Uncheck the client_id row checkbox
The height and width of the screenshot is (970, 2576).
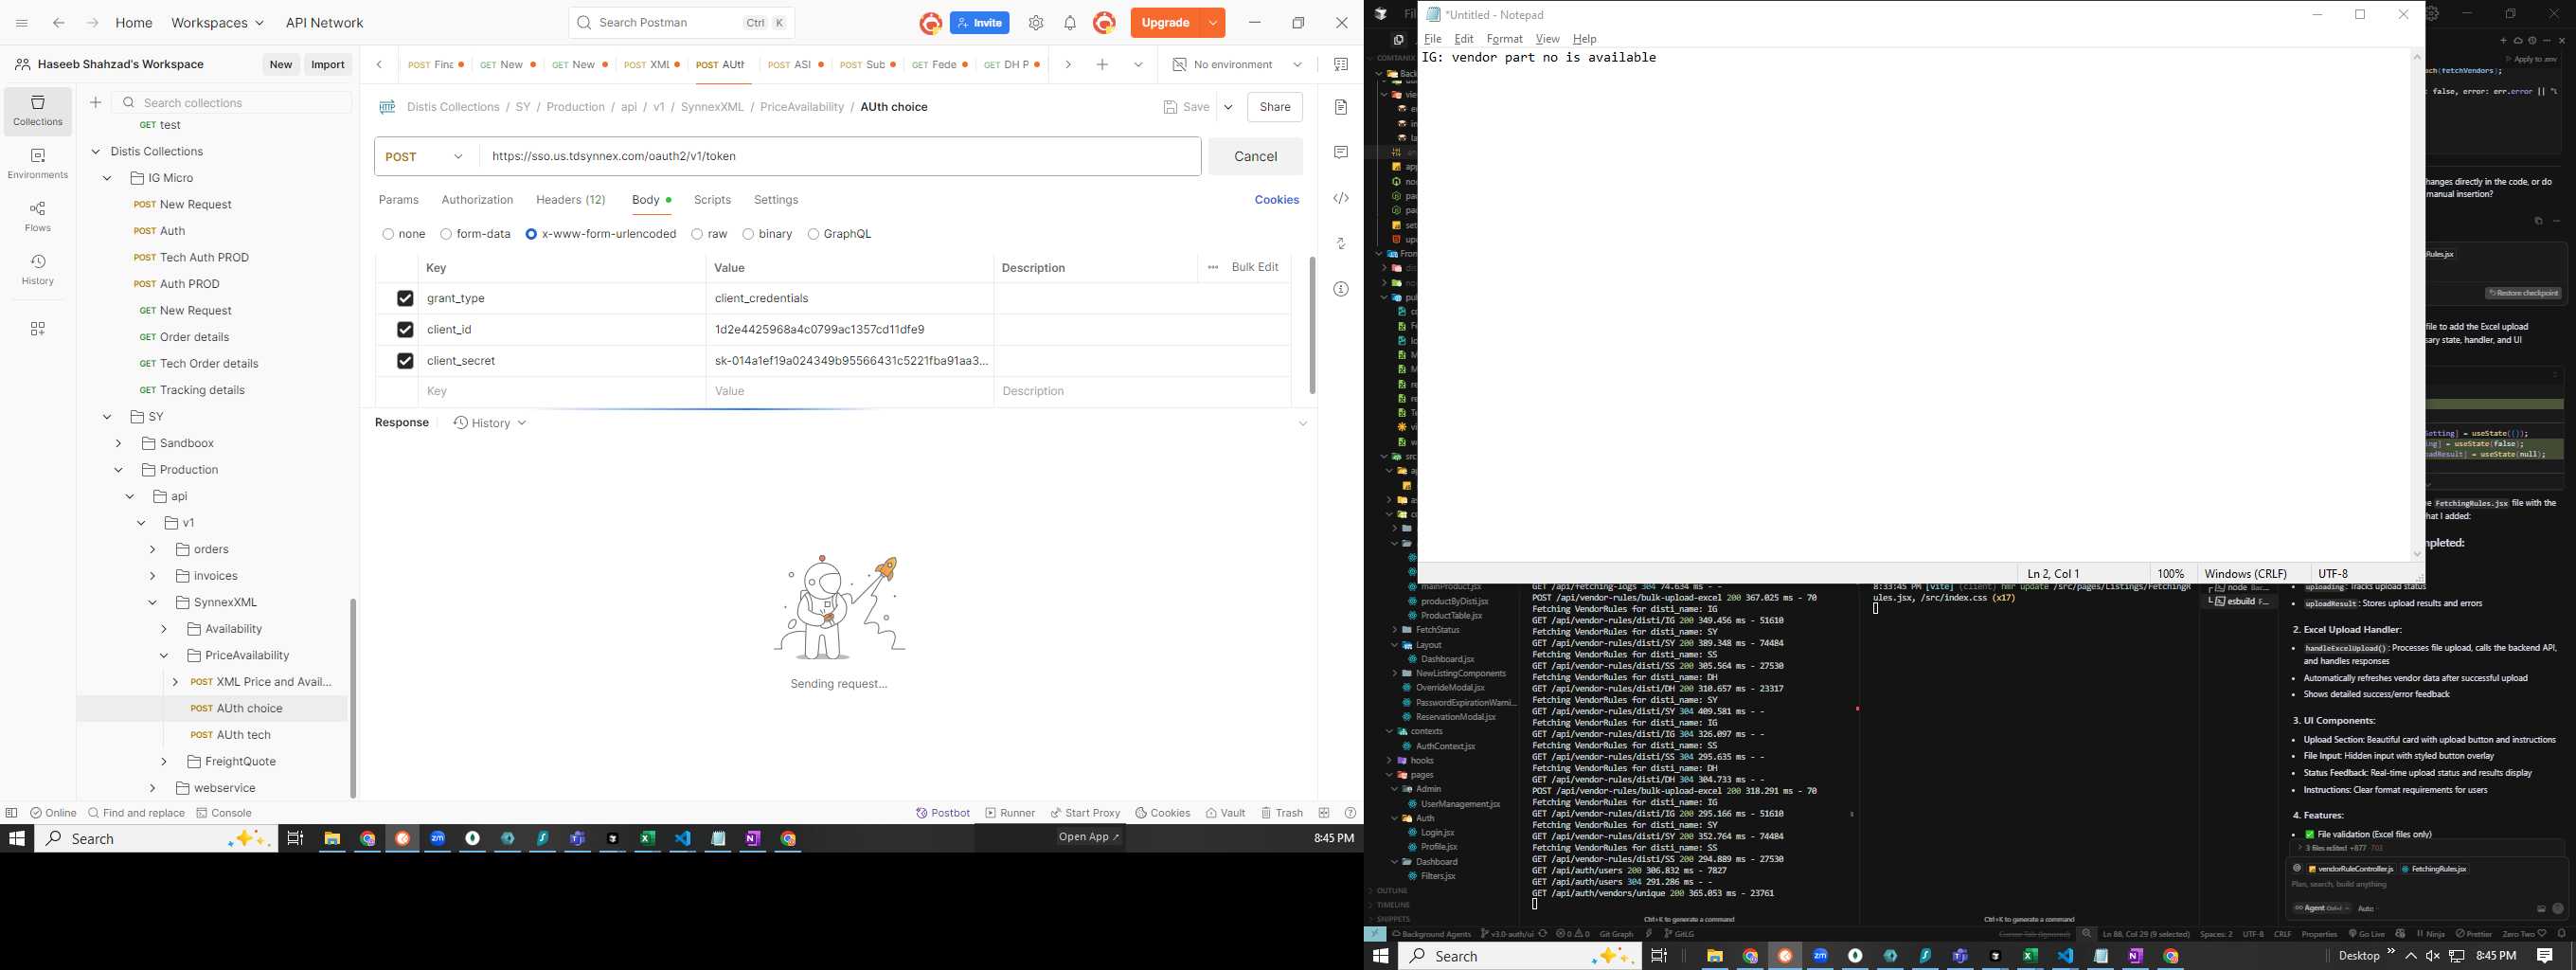point(405,329)
